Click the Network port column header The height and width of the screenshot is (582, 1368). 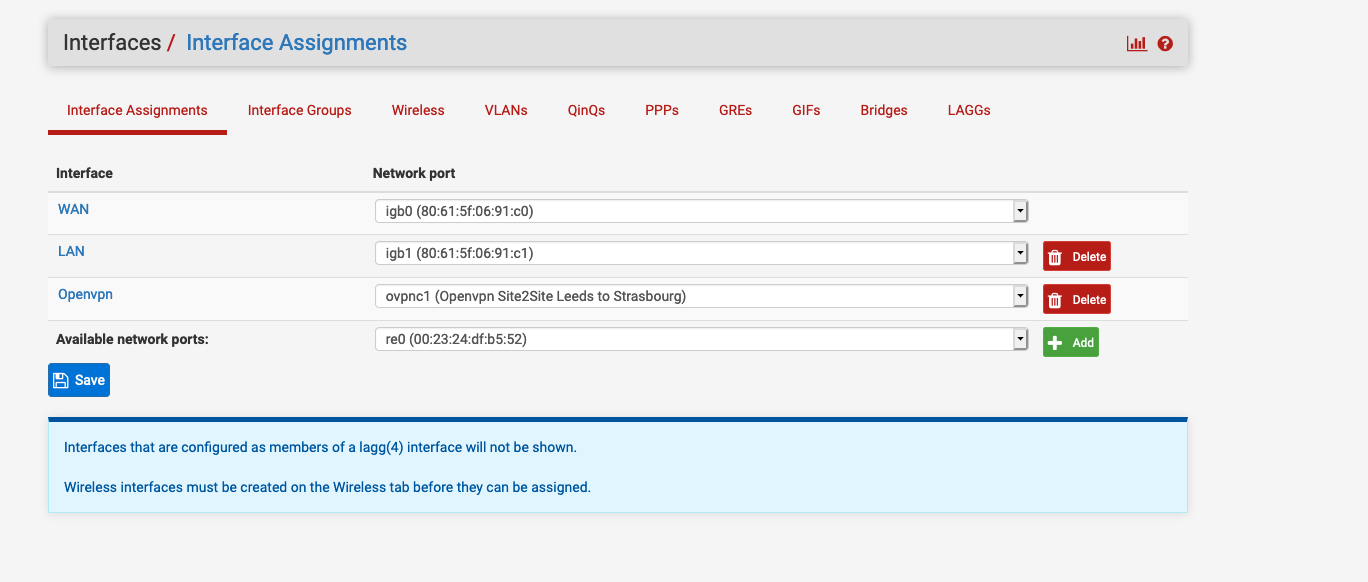pyautogui.click(x=414, y=173)
